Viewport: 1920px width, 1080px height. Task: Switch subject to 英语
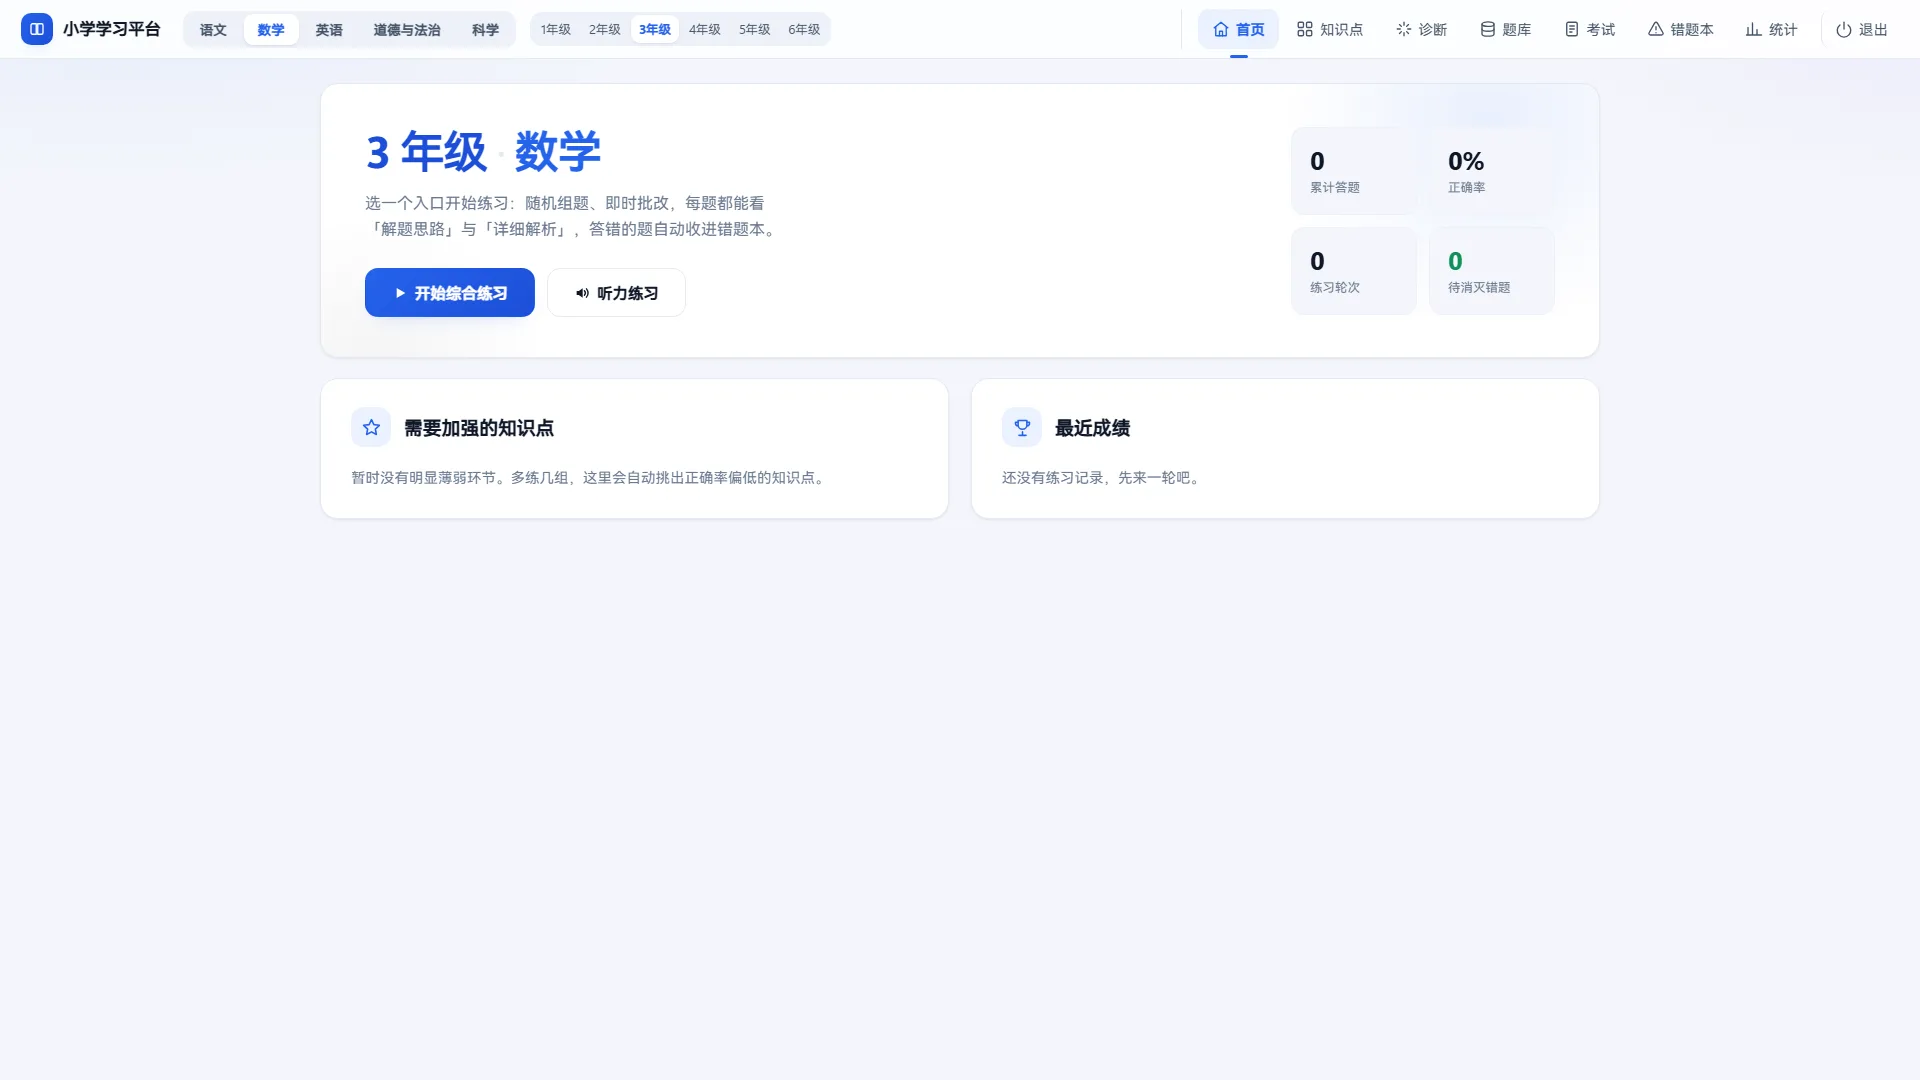pyautogui.click(x=329, y=29)
